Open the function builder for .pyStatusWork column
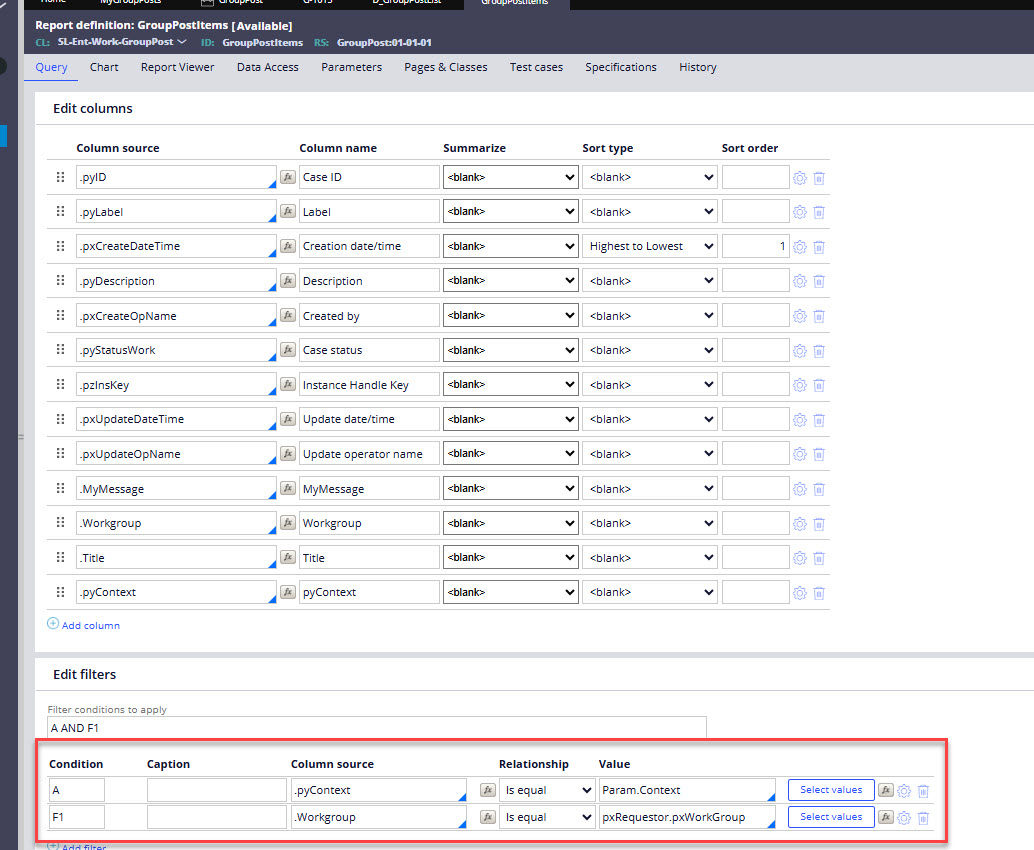Viewport: 1034px width, 850px height. coord(287,351)
